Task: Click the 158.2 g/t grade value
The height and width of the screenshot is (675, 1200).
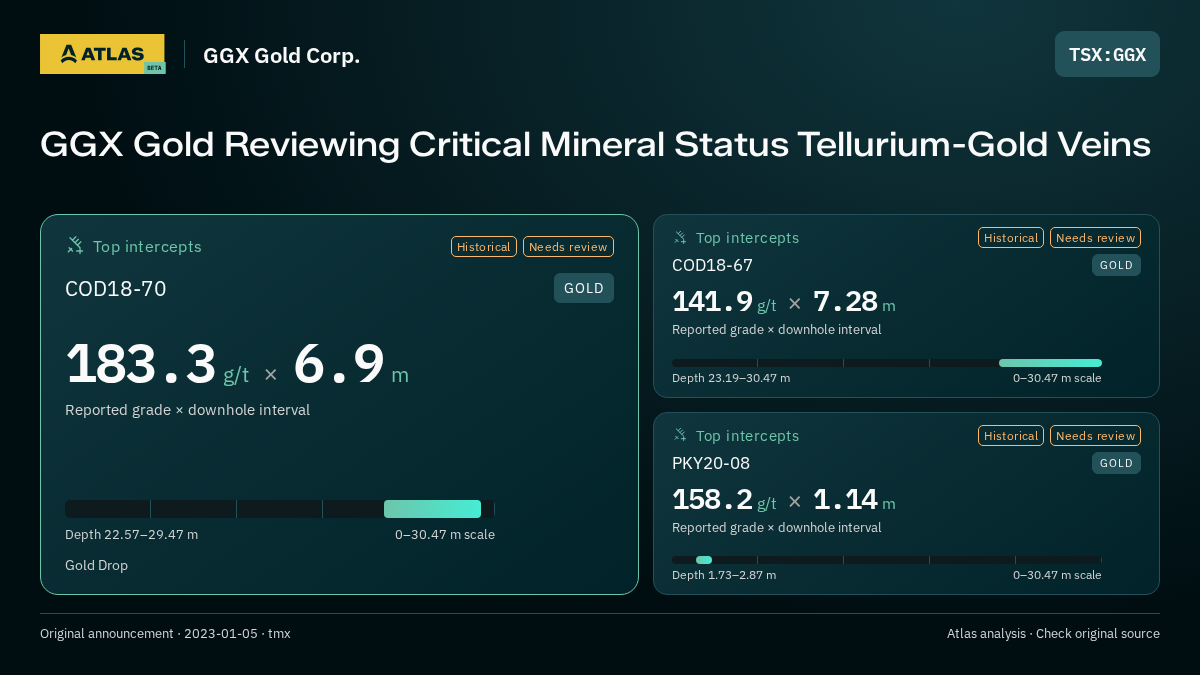Action: [x=724, y=499]
